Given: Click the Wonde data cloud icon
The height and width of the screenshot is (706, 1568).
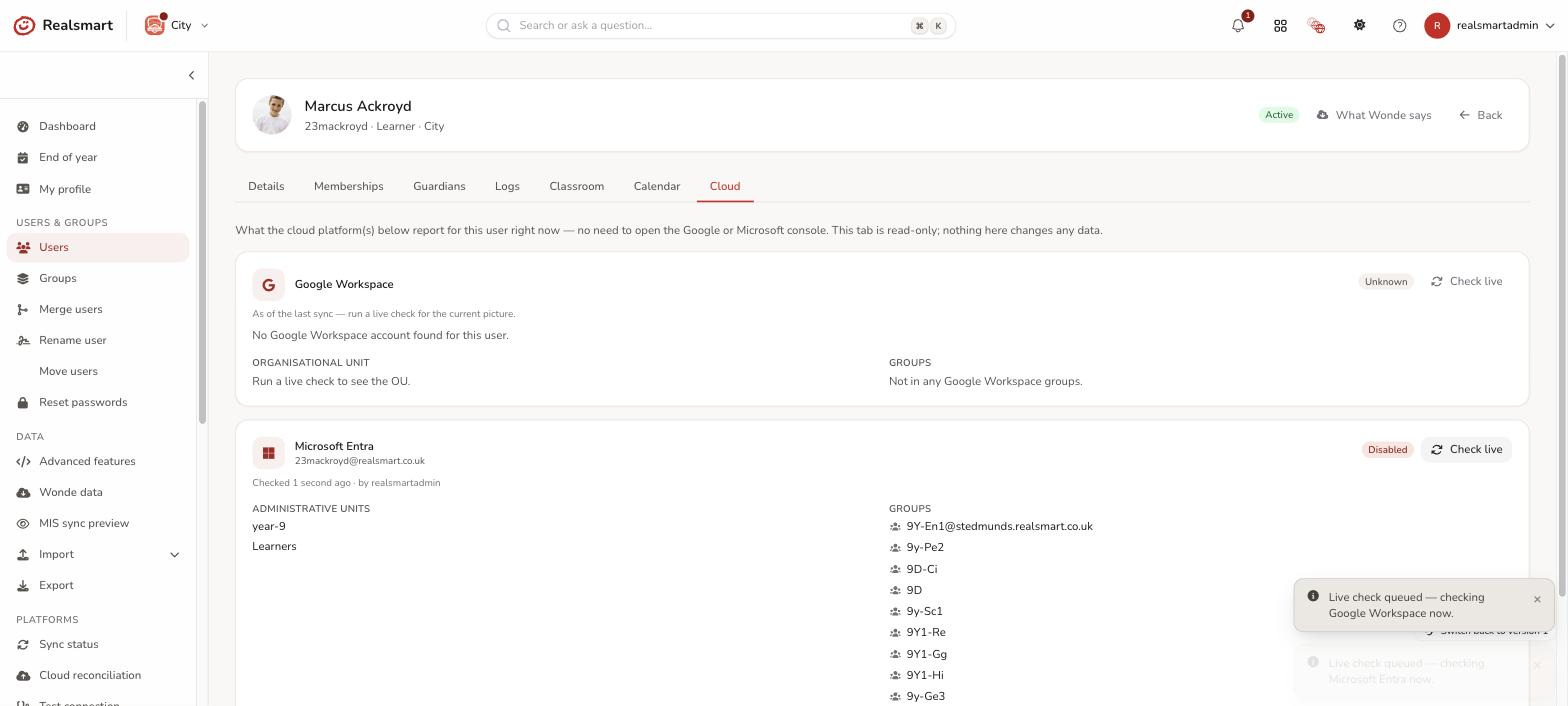Looking at the screenshot, I should point(23,492).
